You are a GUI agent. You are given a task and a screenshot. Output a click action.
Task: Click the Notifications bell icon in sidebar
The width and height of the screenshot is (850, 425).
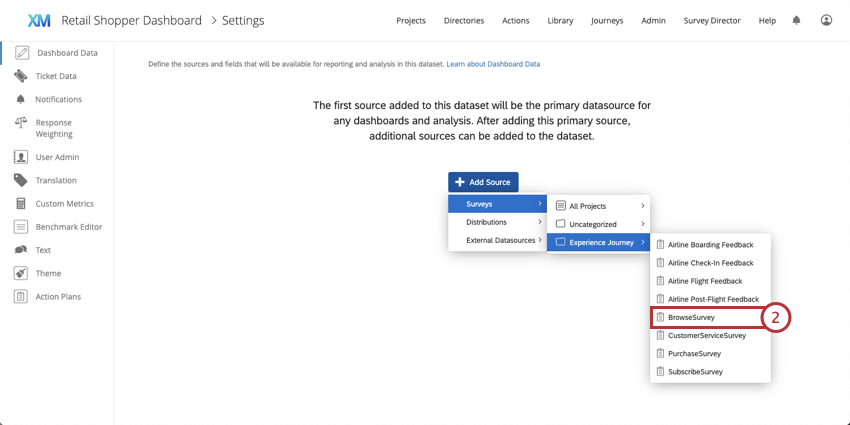click(x=21, y=99)
